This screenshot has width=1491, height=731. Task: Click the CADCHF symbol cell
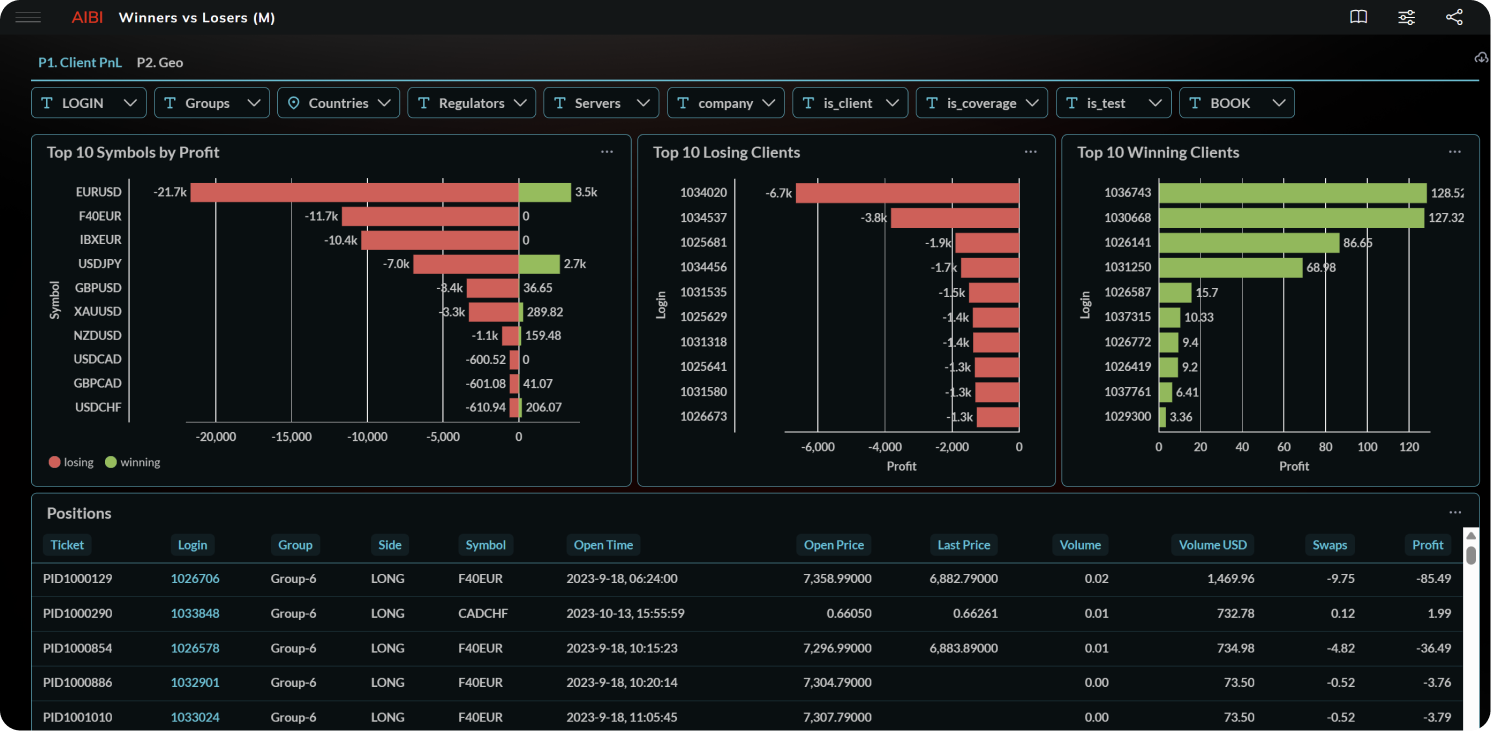tap(483, 613)
